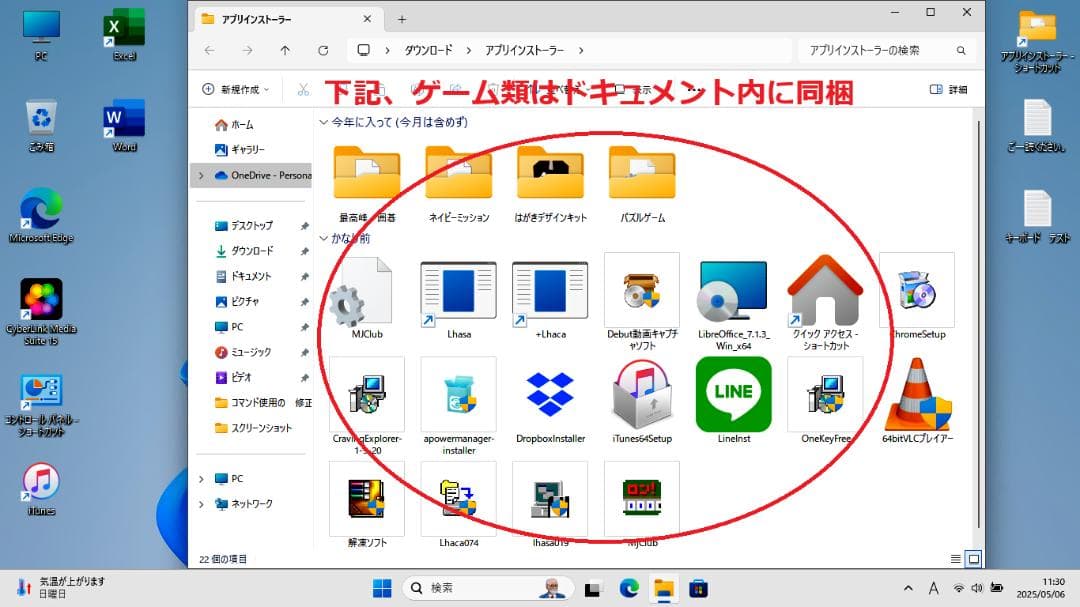Select the ChromeSetup installer icon
This screenshot has height=607, width=1080.
pos(917,290)
